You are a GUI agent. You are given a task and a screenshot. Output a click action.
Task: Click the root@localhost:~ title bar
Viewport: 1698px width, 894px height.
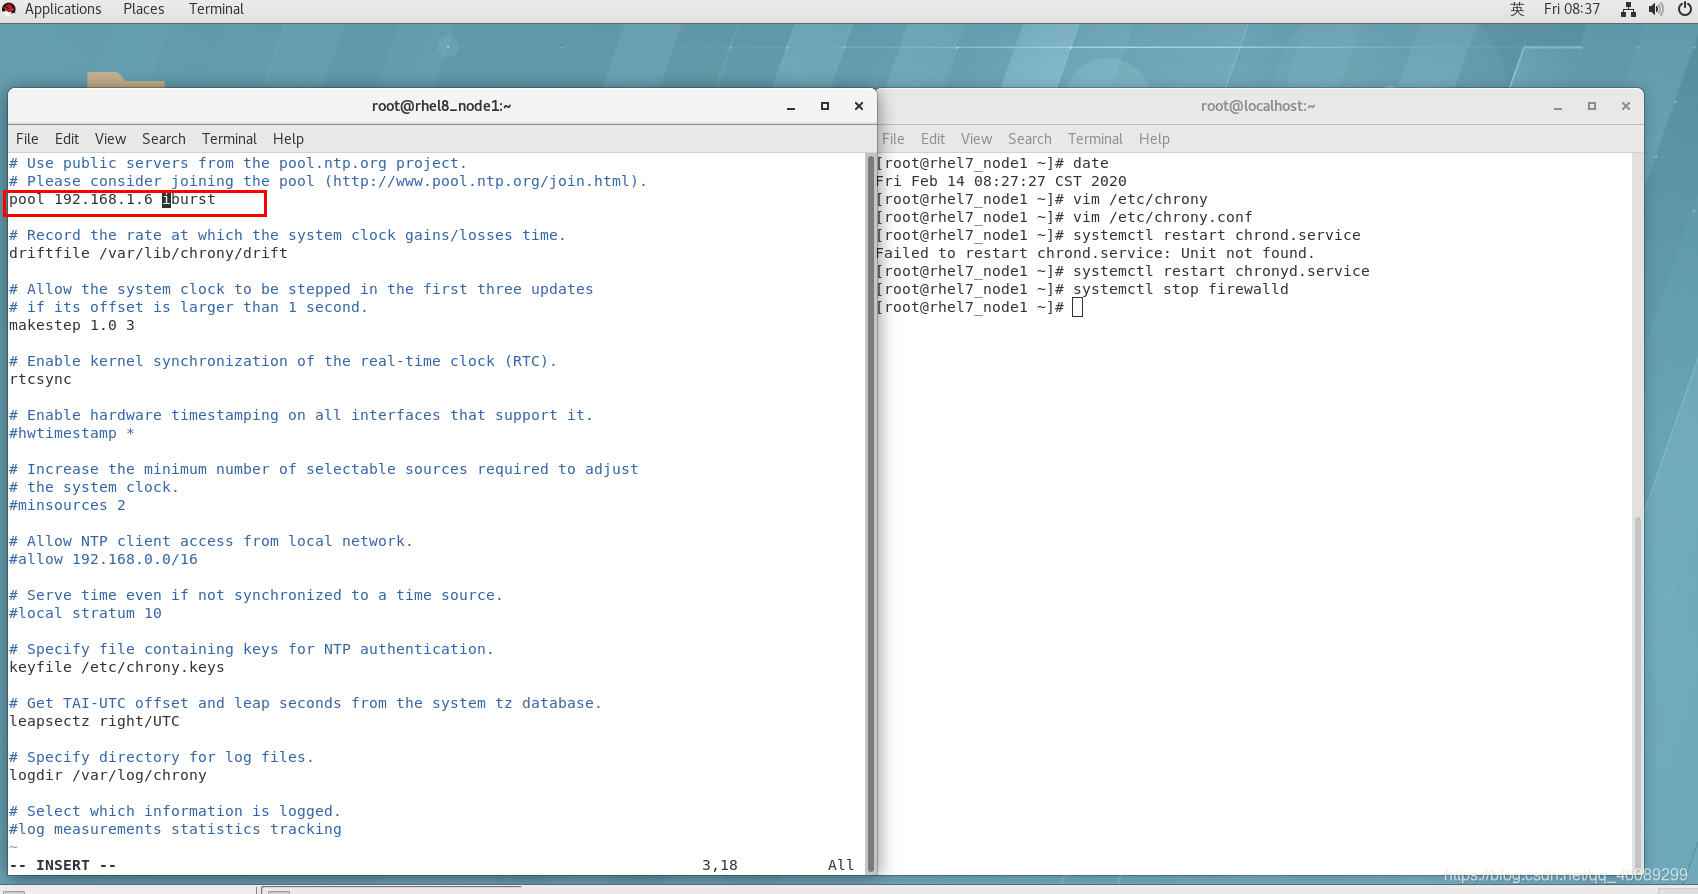(x=1258, y=106)
